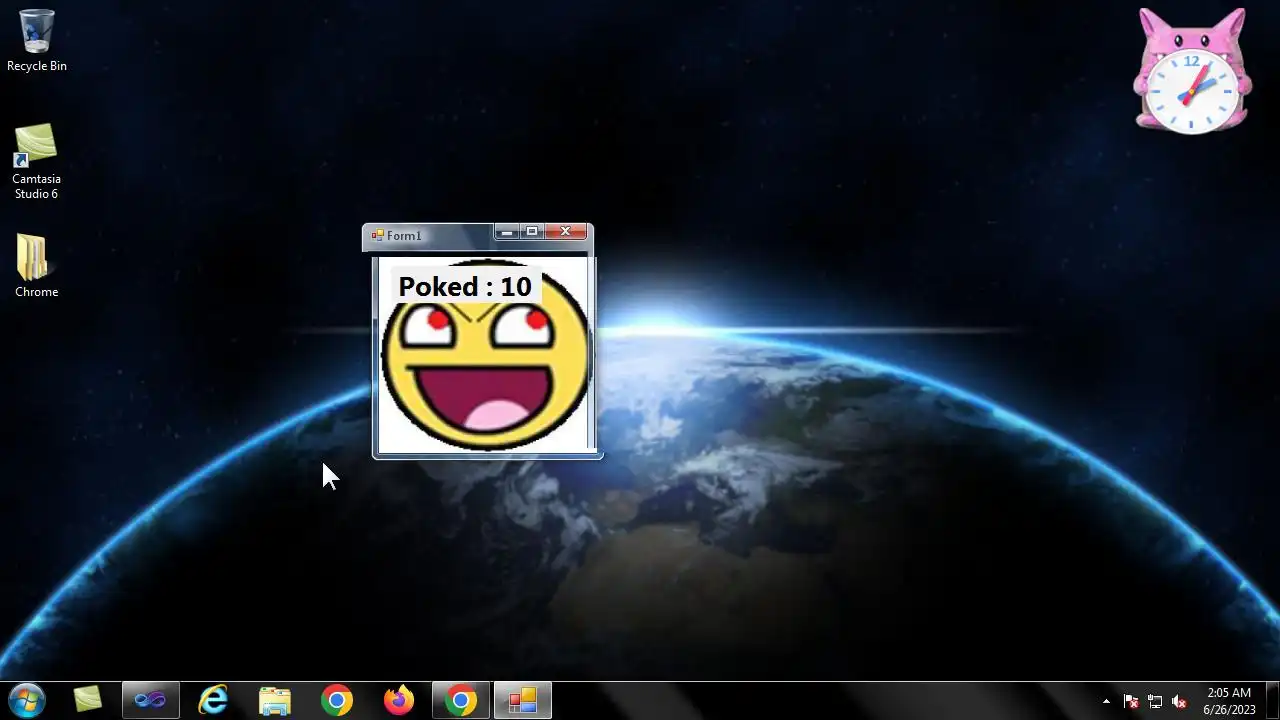The image size is (1280, 720).
Task: Launch first Google Chrome taskbar icon
Action: pos(337,700)
